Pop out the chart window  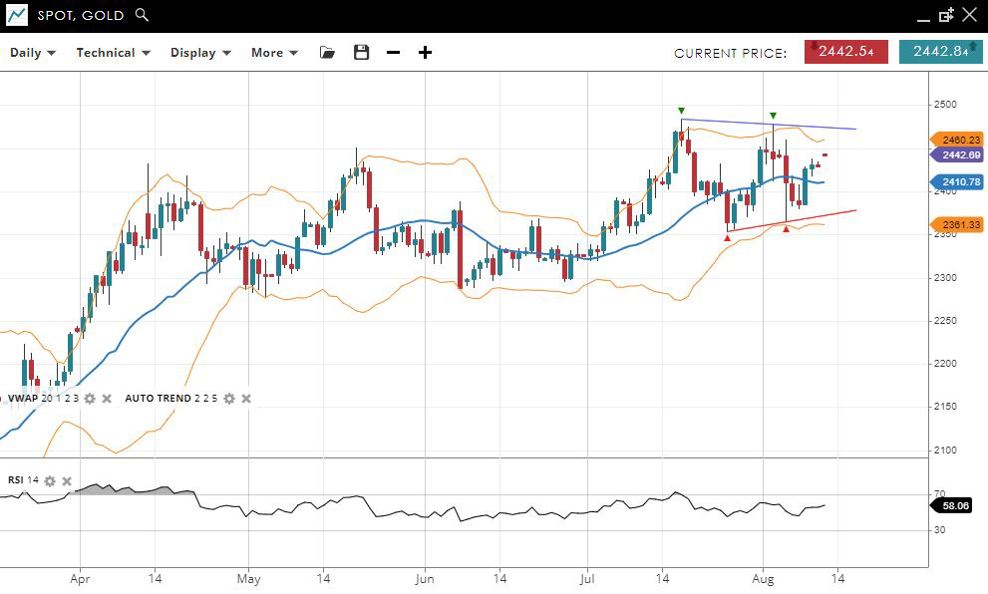946,15
